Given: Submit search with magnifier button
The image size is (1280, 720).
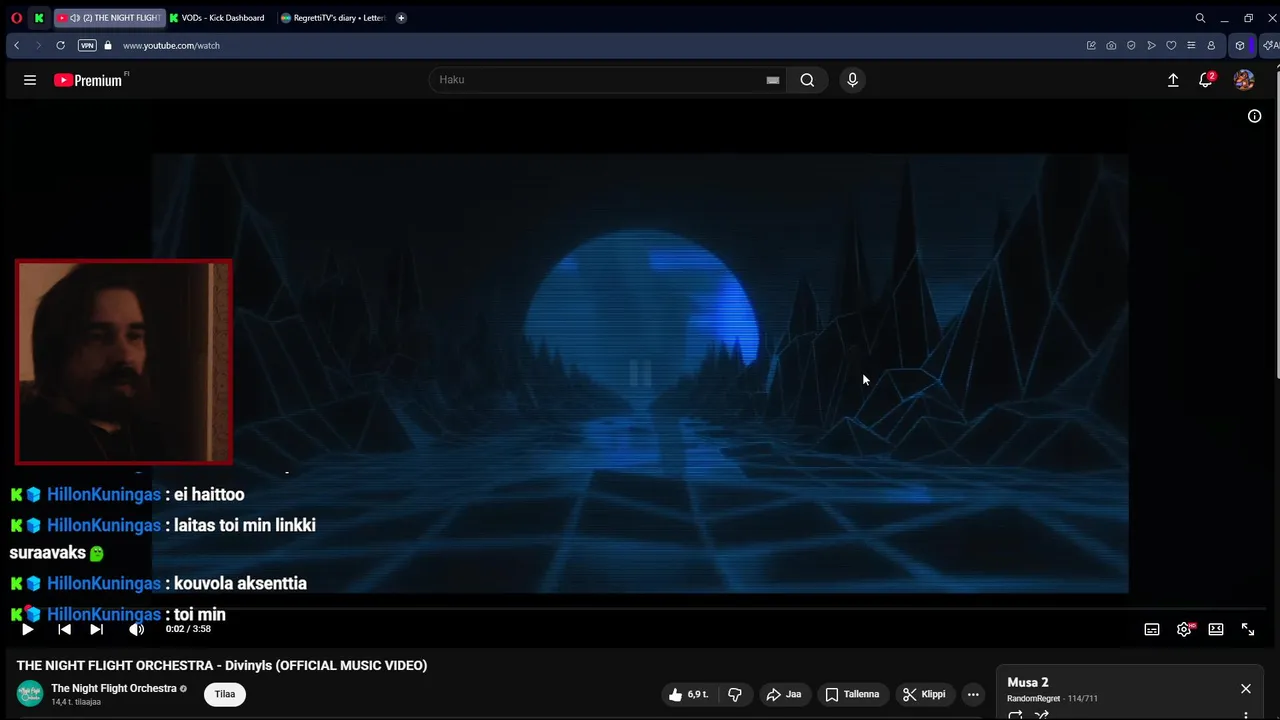Looking at the screenshot, I should pyautogui.click(x=807, y=80).
